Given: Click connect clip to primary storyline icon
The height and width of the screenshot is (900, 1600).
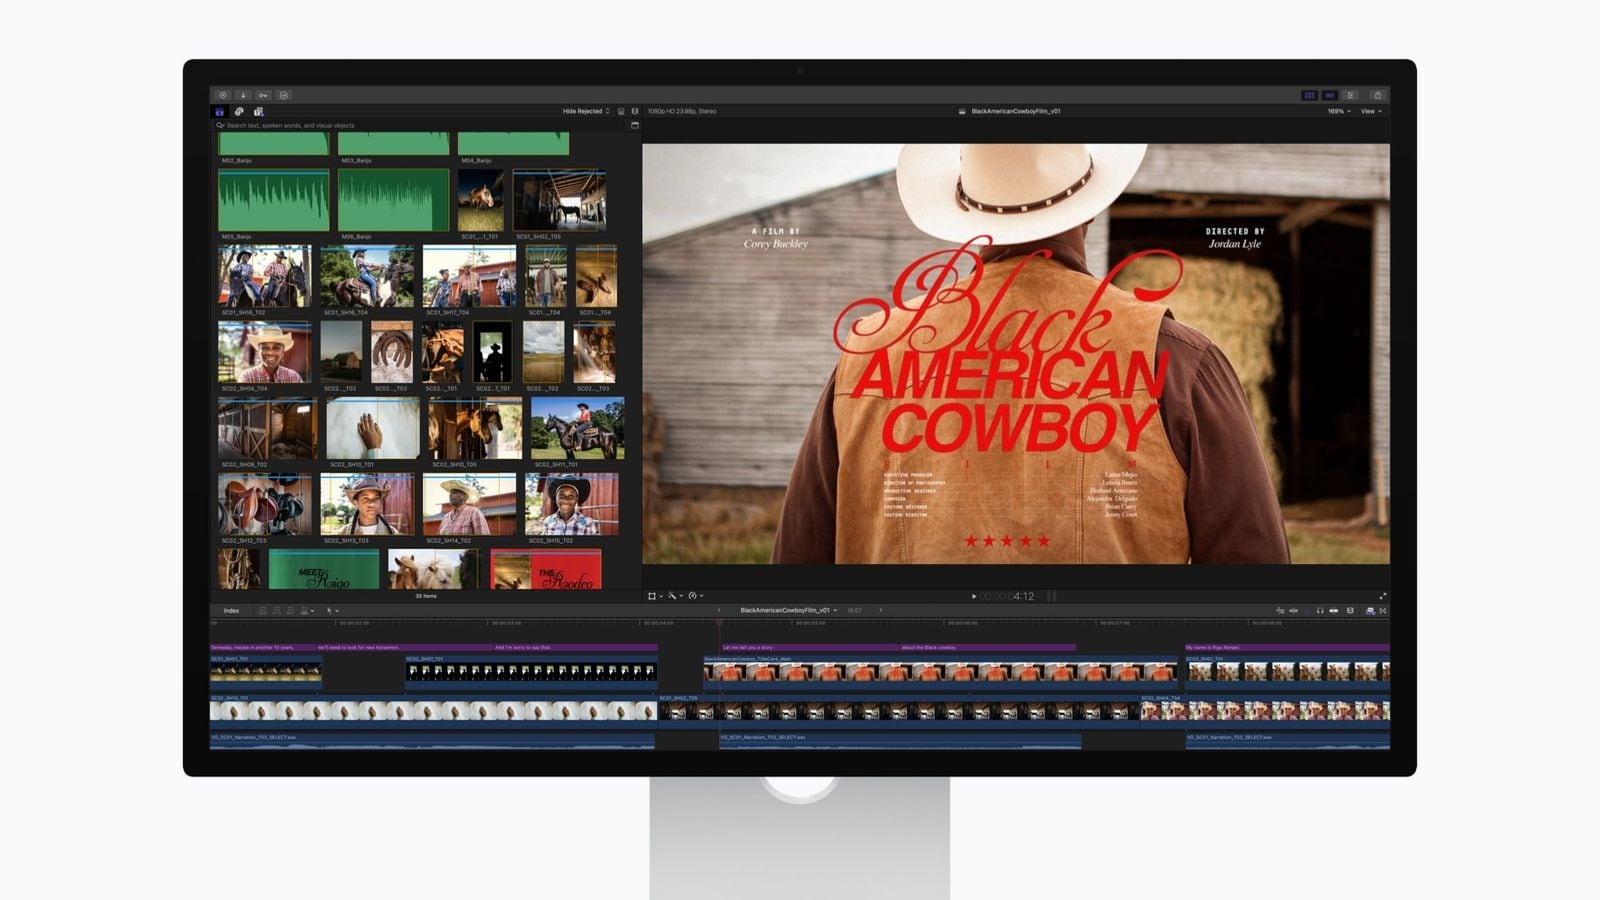Looking at the screenshot, I should coord(263,610).
